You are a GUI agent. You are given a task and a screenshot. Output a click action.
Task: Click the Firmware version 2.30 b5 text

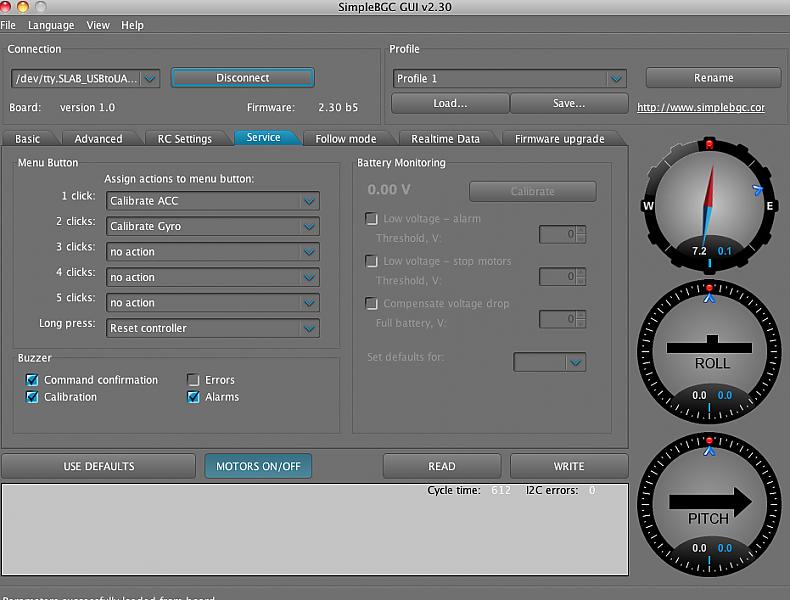tap(338, 107)
